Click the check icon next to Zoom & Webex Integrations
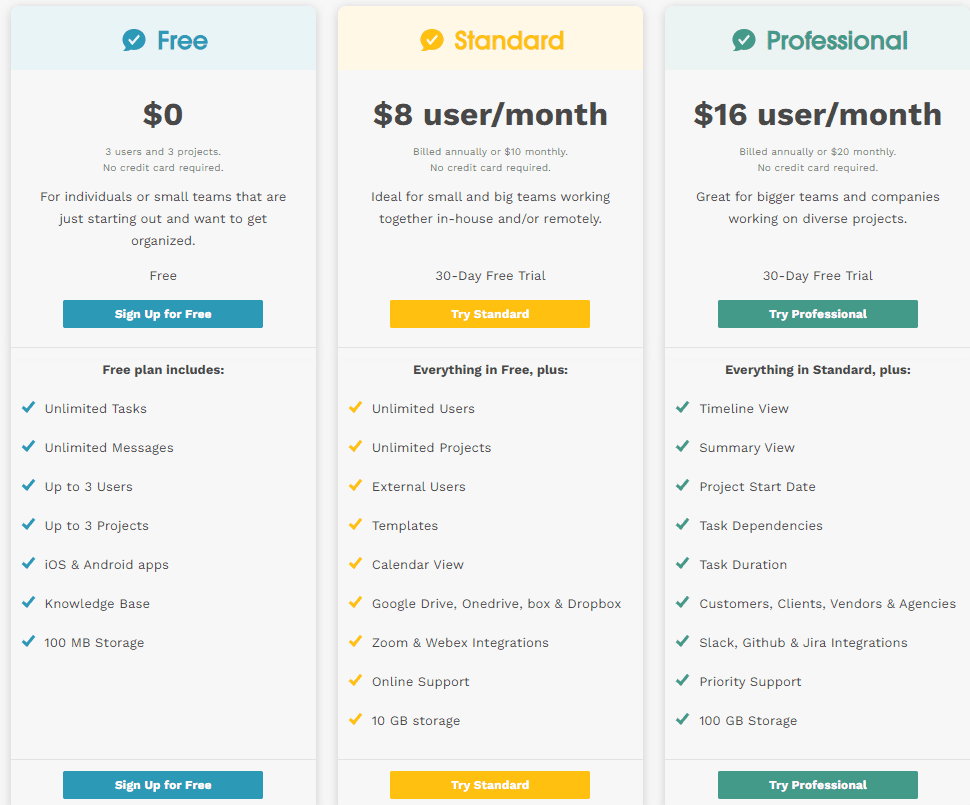Screen dimensions: 970x805 point(354,641)
